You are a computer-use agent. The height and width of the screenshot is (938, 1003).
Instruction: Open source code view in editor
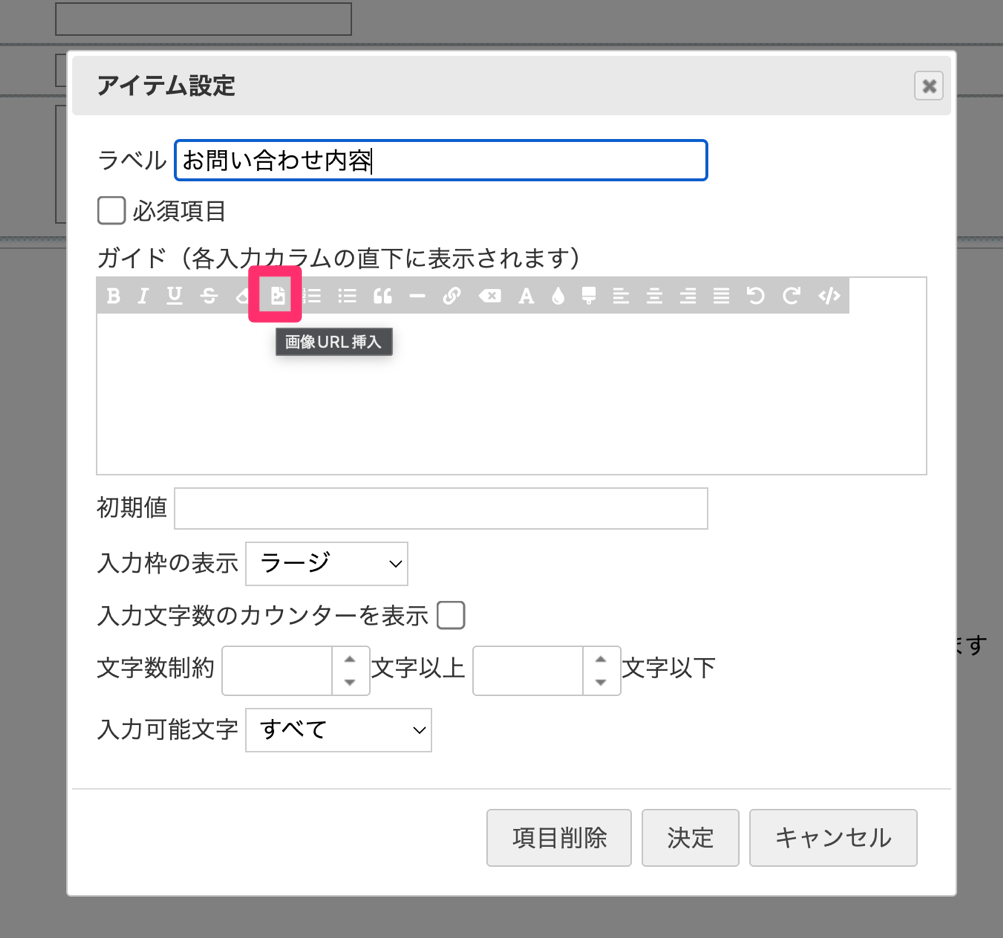pos(829,296)
